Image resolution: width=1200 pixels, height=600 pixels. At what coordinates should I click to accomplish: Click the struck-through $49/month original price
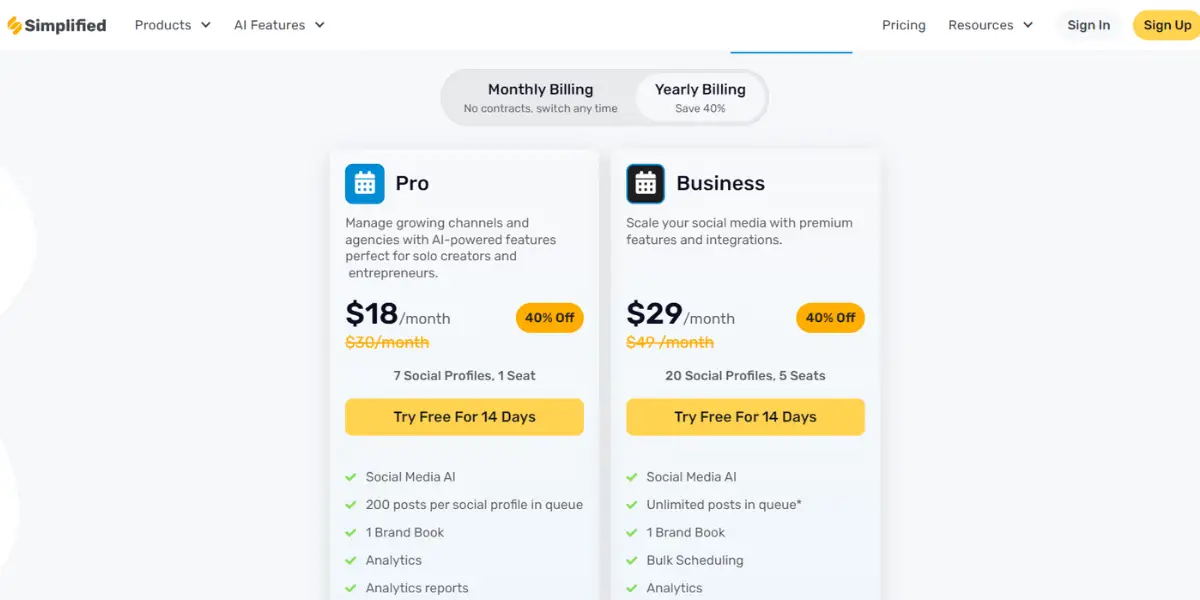pos(670,343)
